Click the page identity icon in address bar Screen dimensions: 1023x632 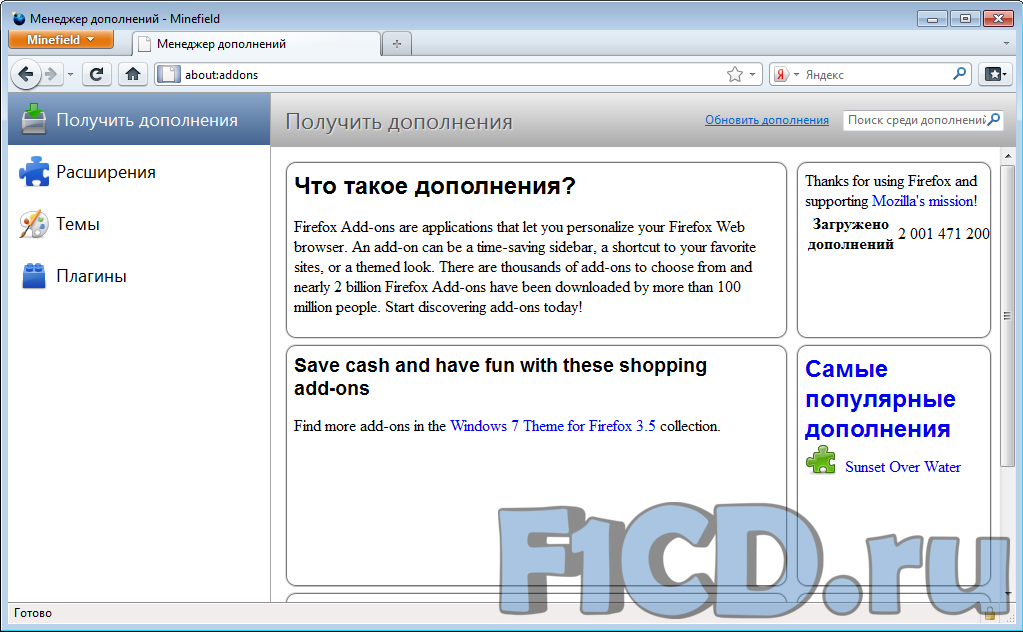tap(168, 74)
